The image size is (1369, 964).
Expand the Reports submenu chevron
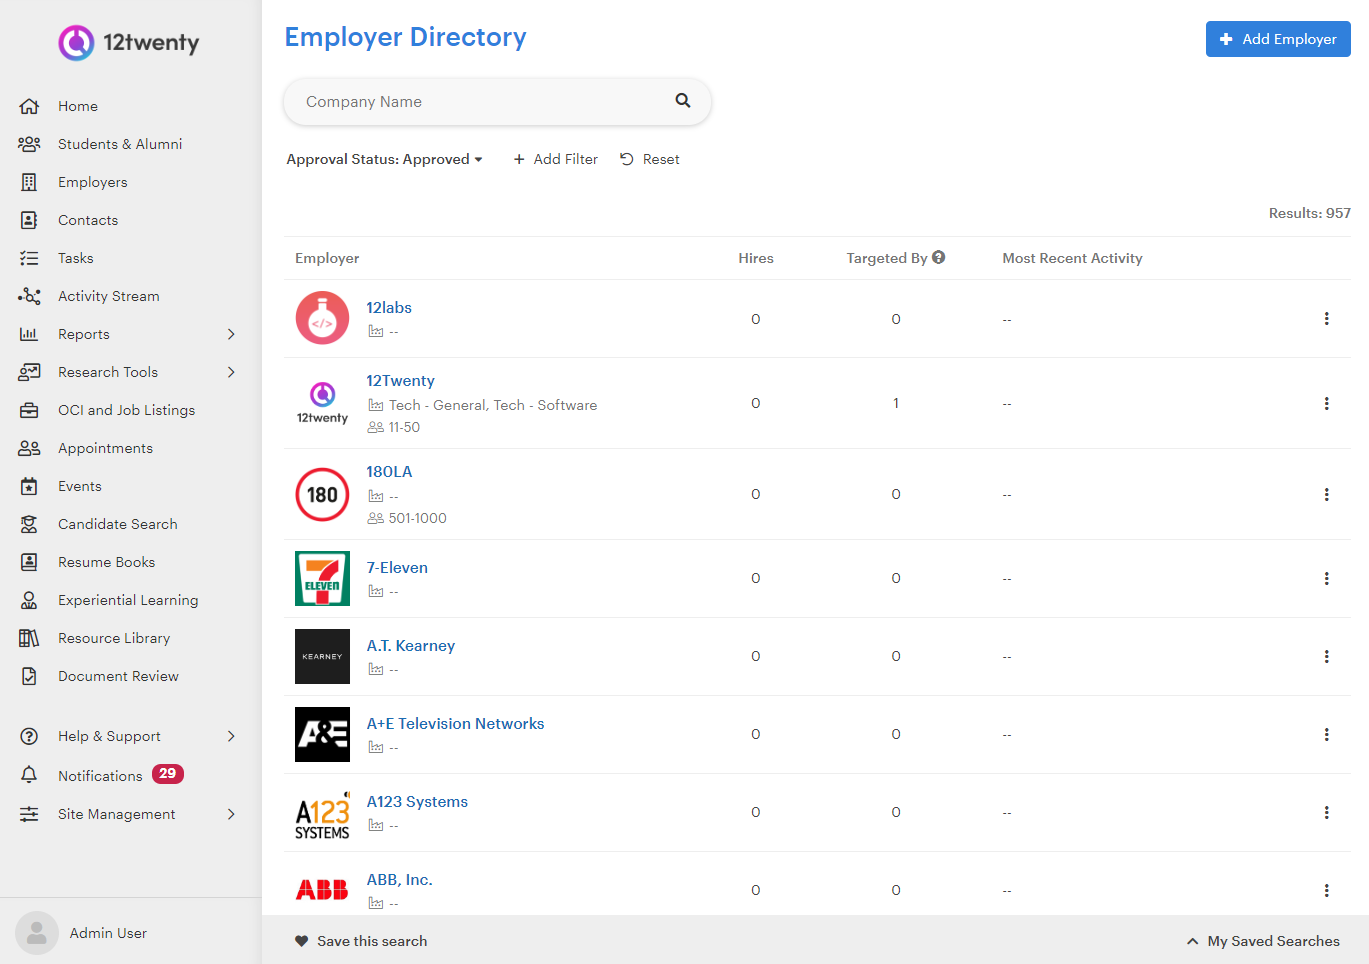[x=231, y=334]
